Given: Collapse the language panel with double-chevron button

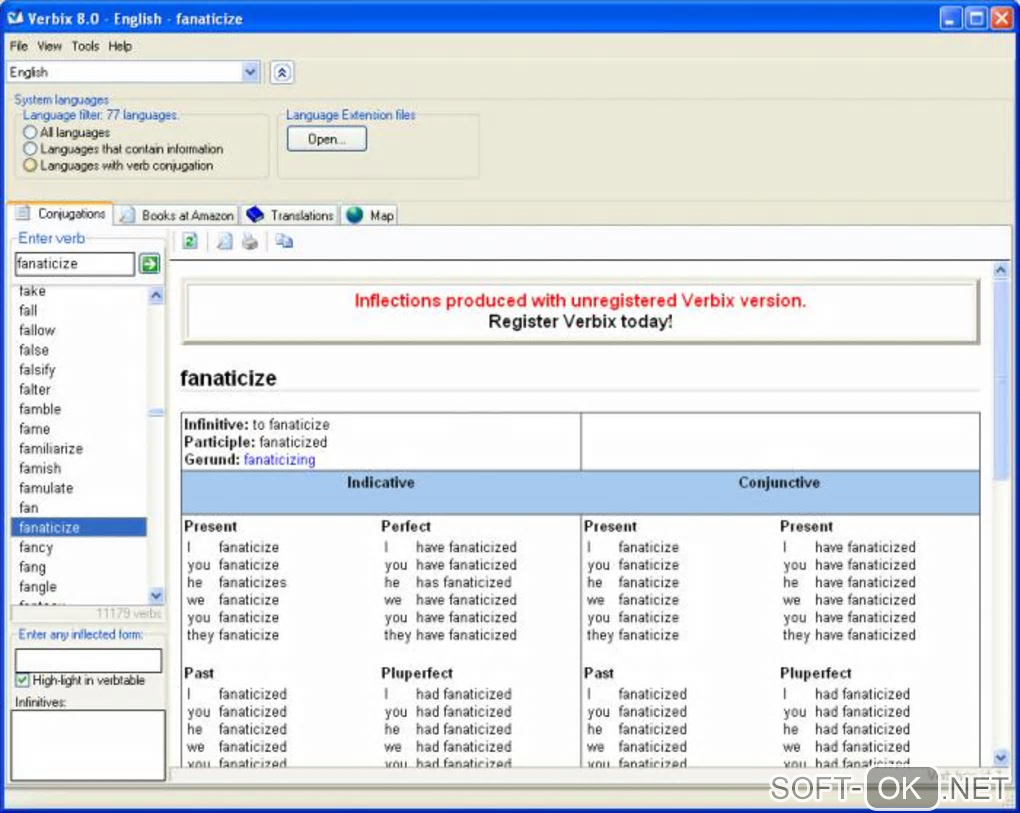Looking at the screenshot, I should pos(282,72).
